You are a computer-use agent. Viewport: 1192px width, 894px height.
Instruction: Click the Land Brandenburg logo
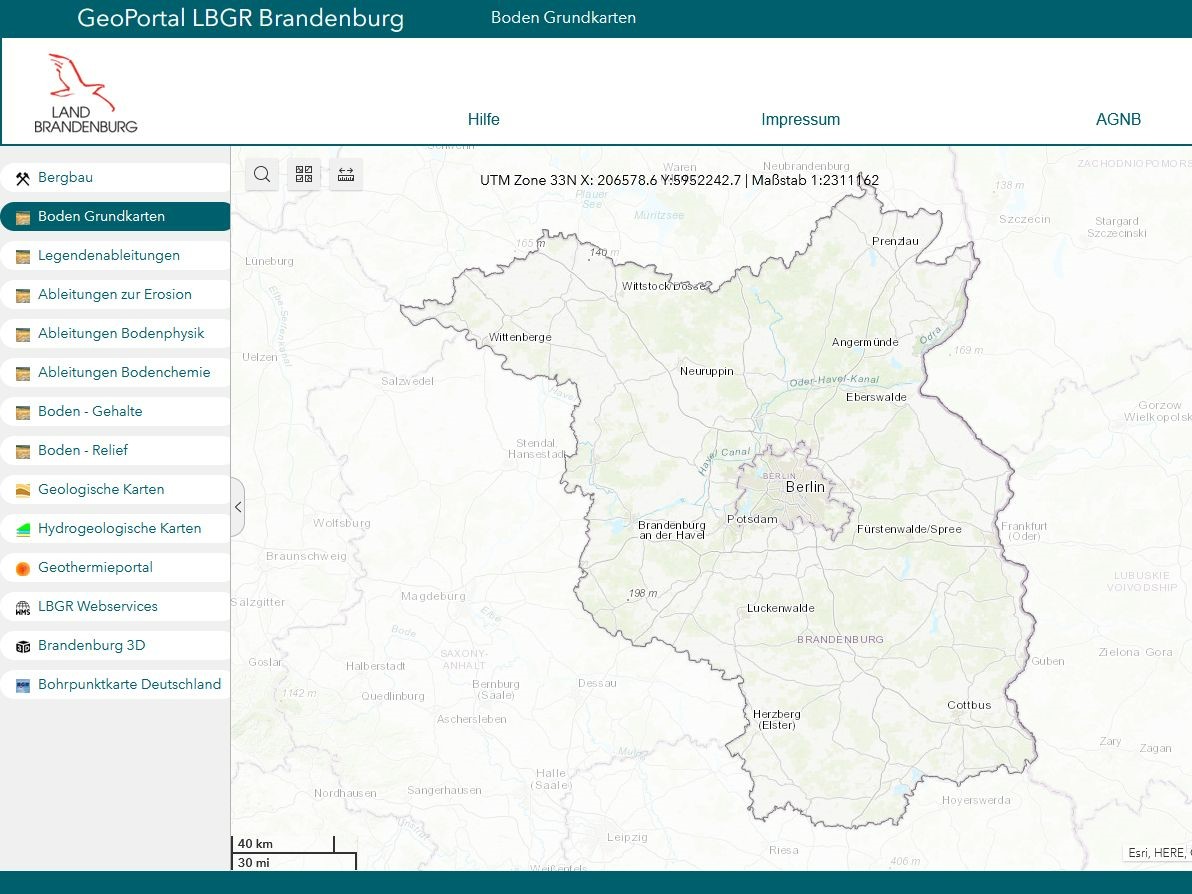pos(86,93)
